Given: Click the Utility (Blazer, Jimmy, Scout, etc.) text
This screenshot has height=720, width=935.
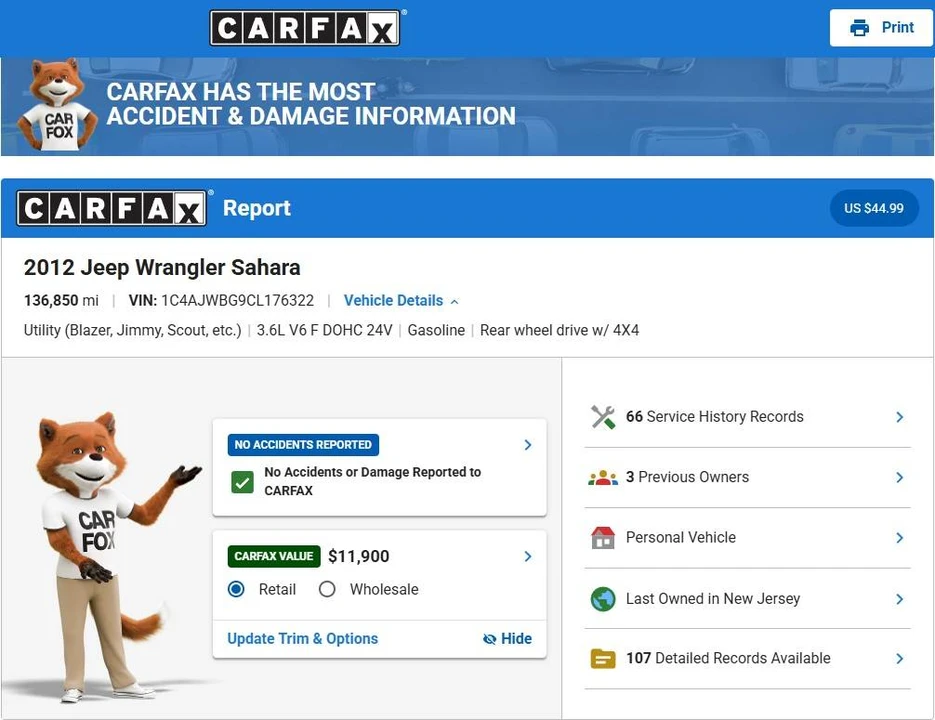Looking at the screenshot, I should pos(132,330).
